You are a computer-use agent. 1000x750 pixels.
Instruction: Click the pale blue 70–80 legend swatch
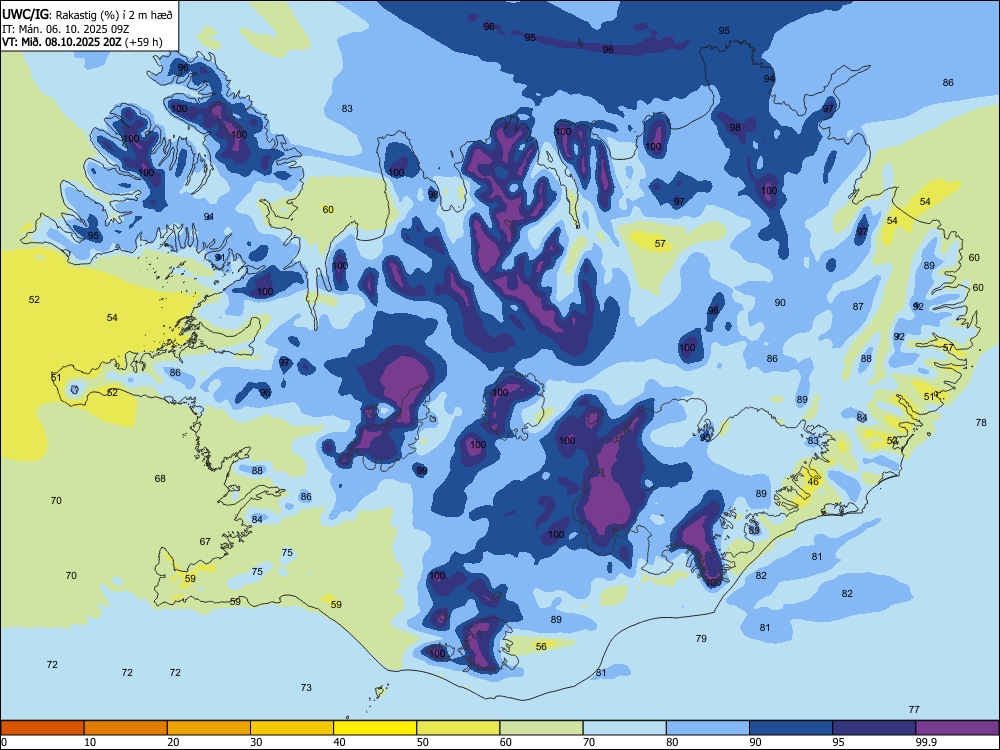(x=624, y=728)
